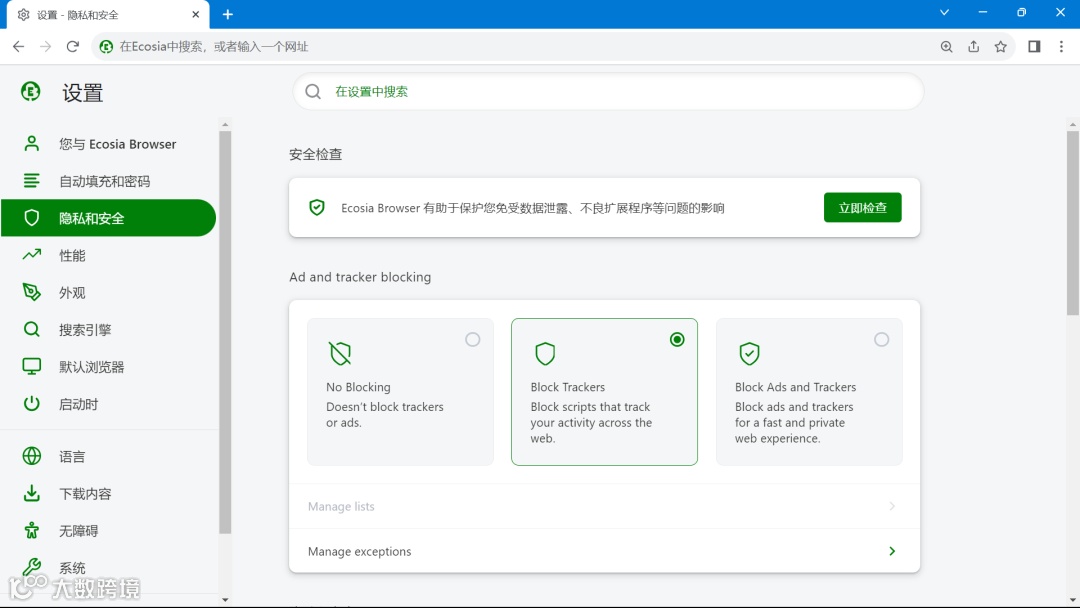This screenshot has width=1080, height=608.
Task: Select the 设置 - 隐私和安全 browser tab
Action: [107, 14]
